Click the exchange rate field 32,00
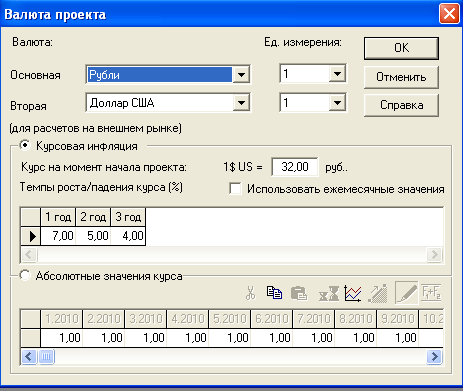 pyautogui.click(x=295, y=167)
